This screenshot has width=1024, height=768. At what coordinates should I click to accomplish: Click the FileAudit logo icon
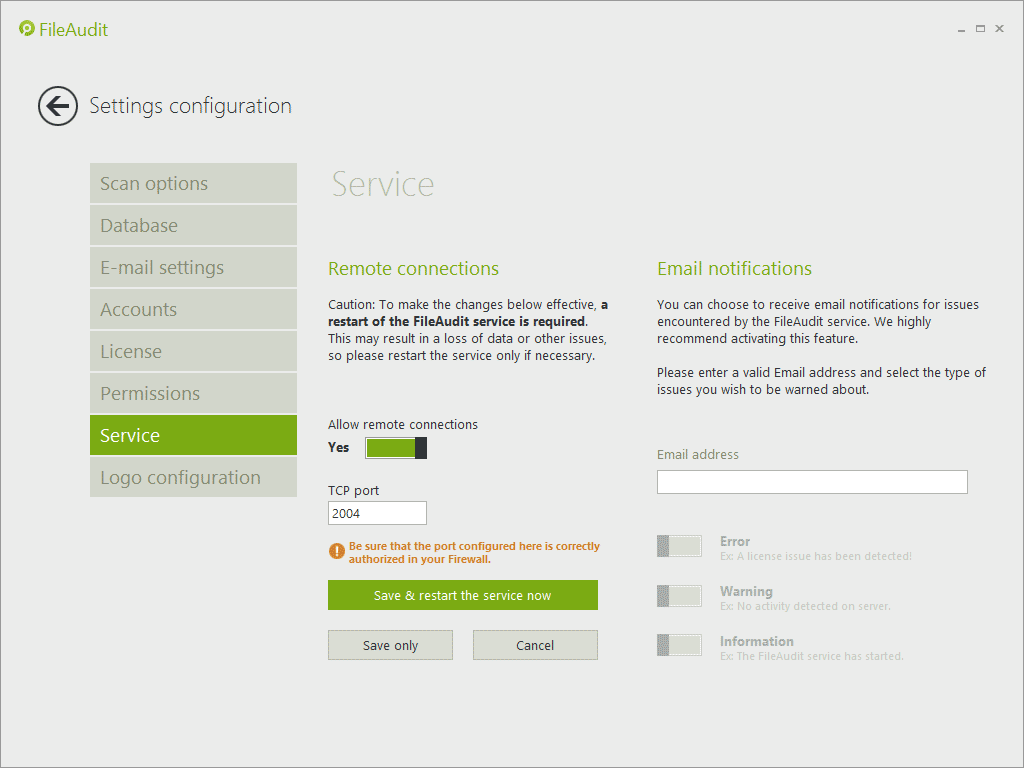[27, 29]
